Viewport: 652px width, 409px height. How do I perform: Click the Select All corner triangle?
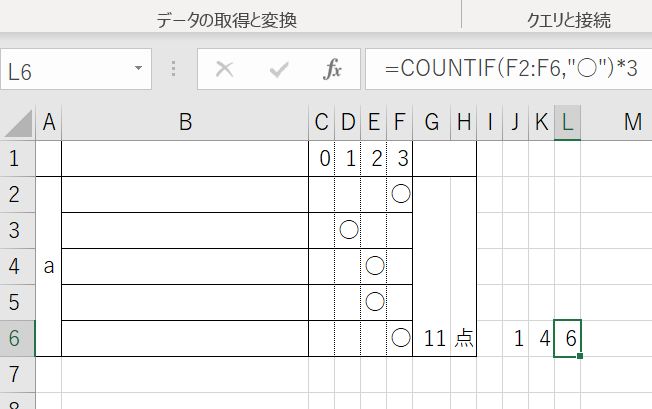19,123
